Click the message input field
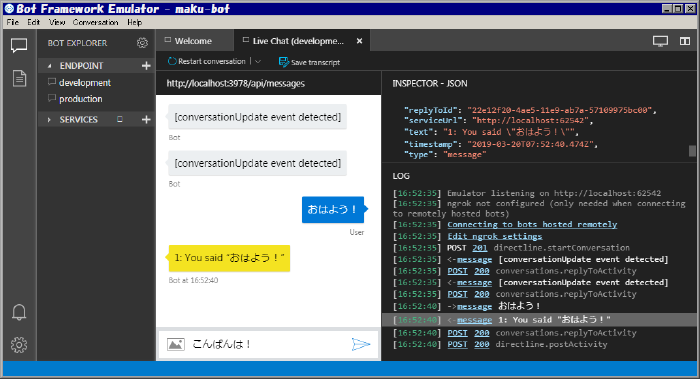The image size is (700, 379). 268,344
